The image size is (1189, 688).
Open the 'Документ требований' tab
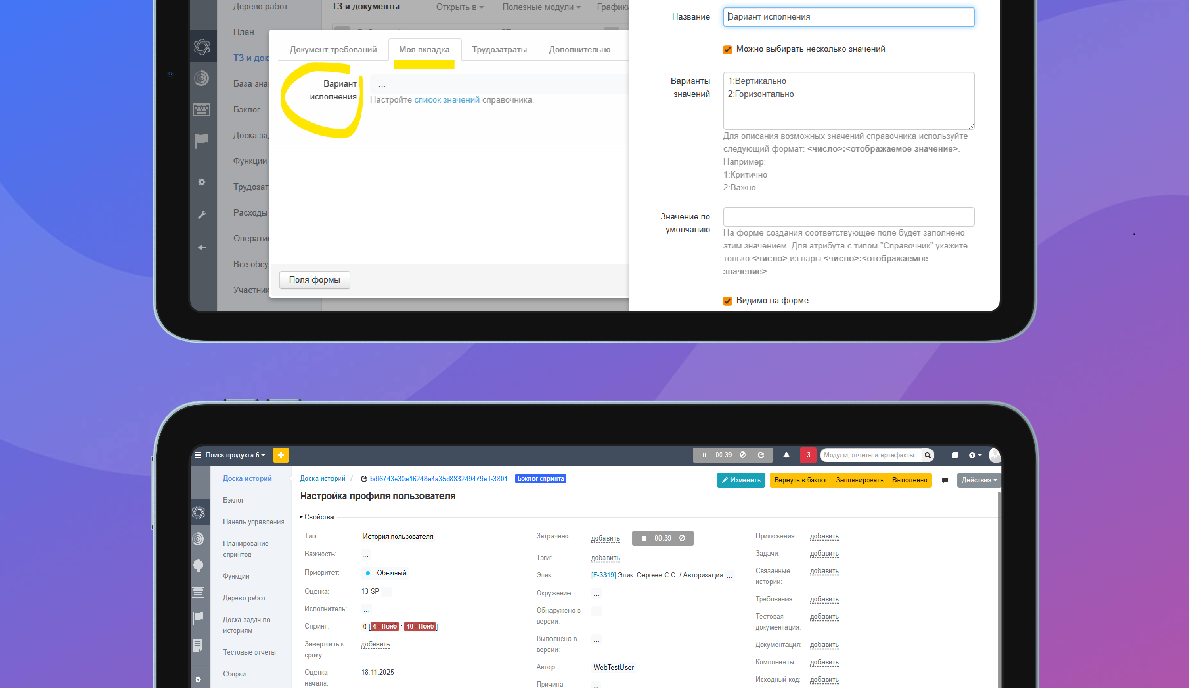coord(333,49)
